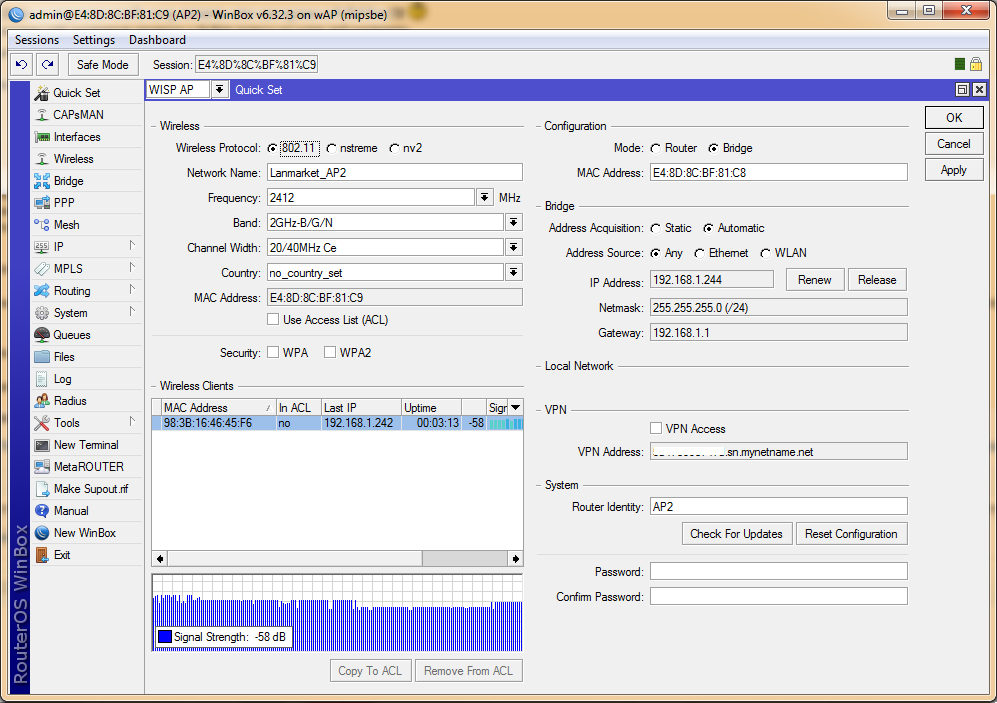Image resolution: width=997 pixels, height=703 pixels.
Task: Open Radius settings icon
Action: click(42, 401)
